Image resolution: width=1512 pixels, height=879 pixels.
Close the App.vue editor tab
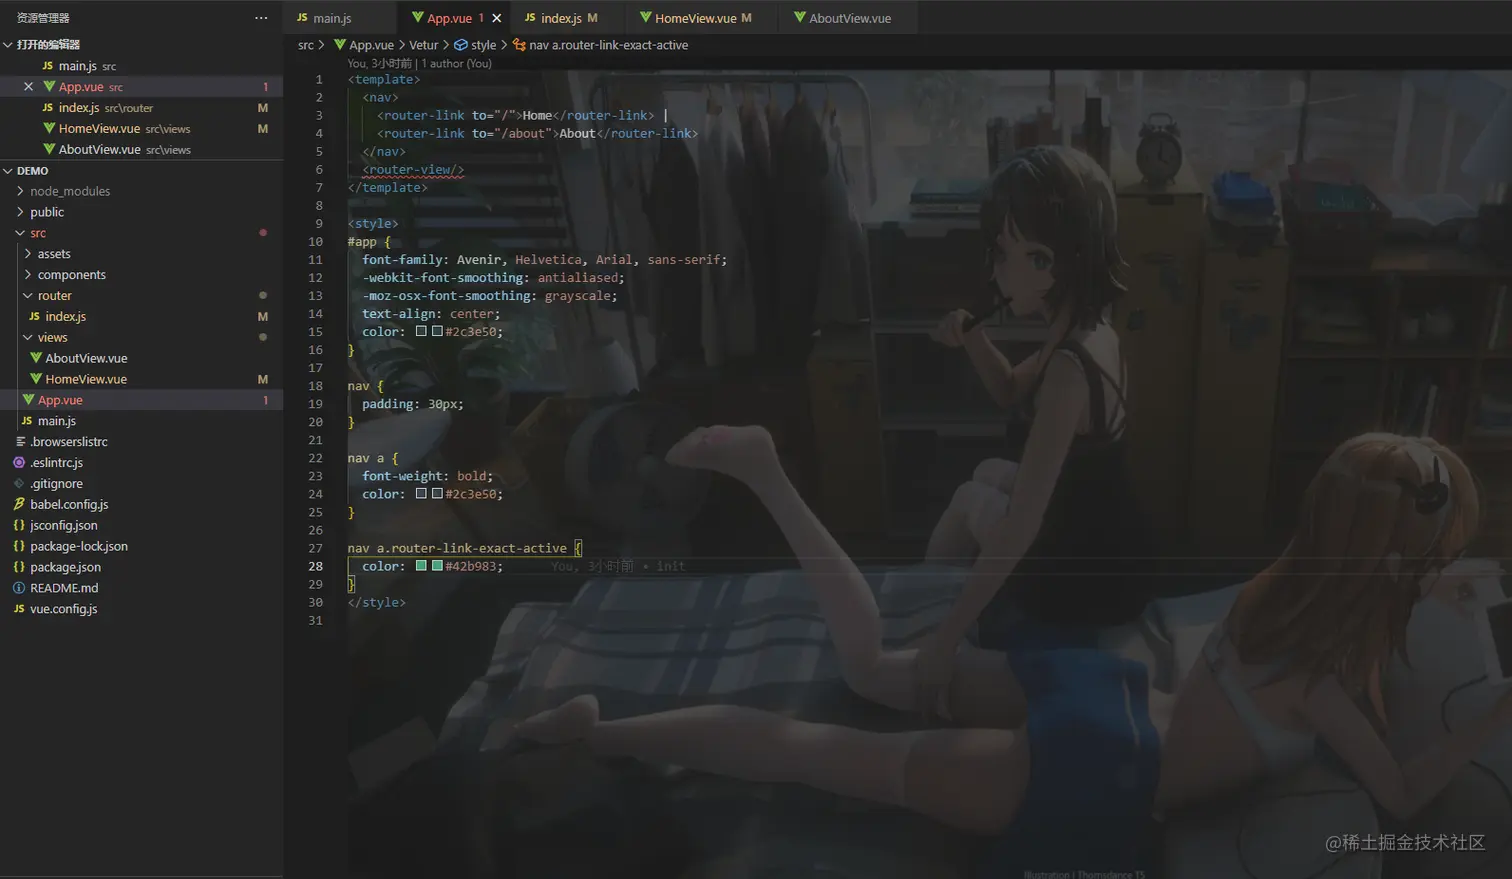coord(496,18)
